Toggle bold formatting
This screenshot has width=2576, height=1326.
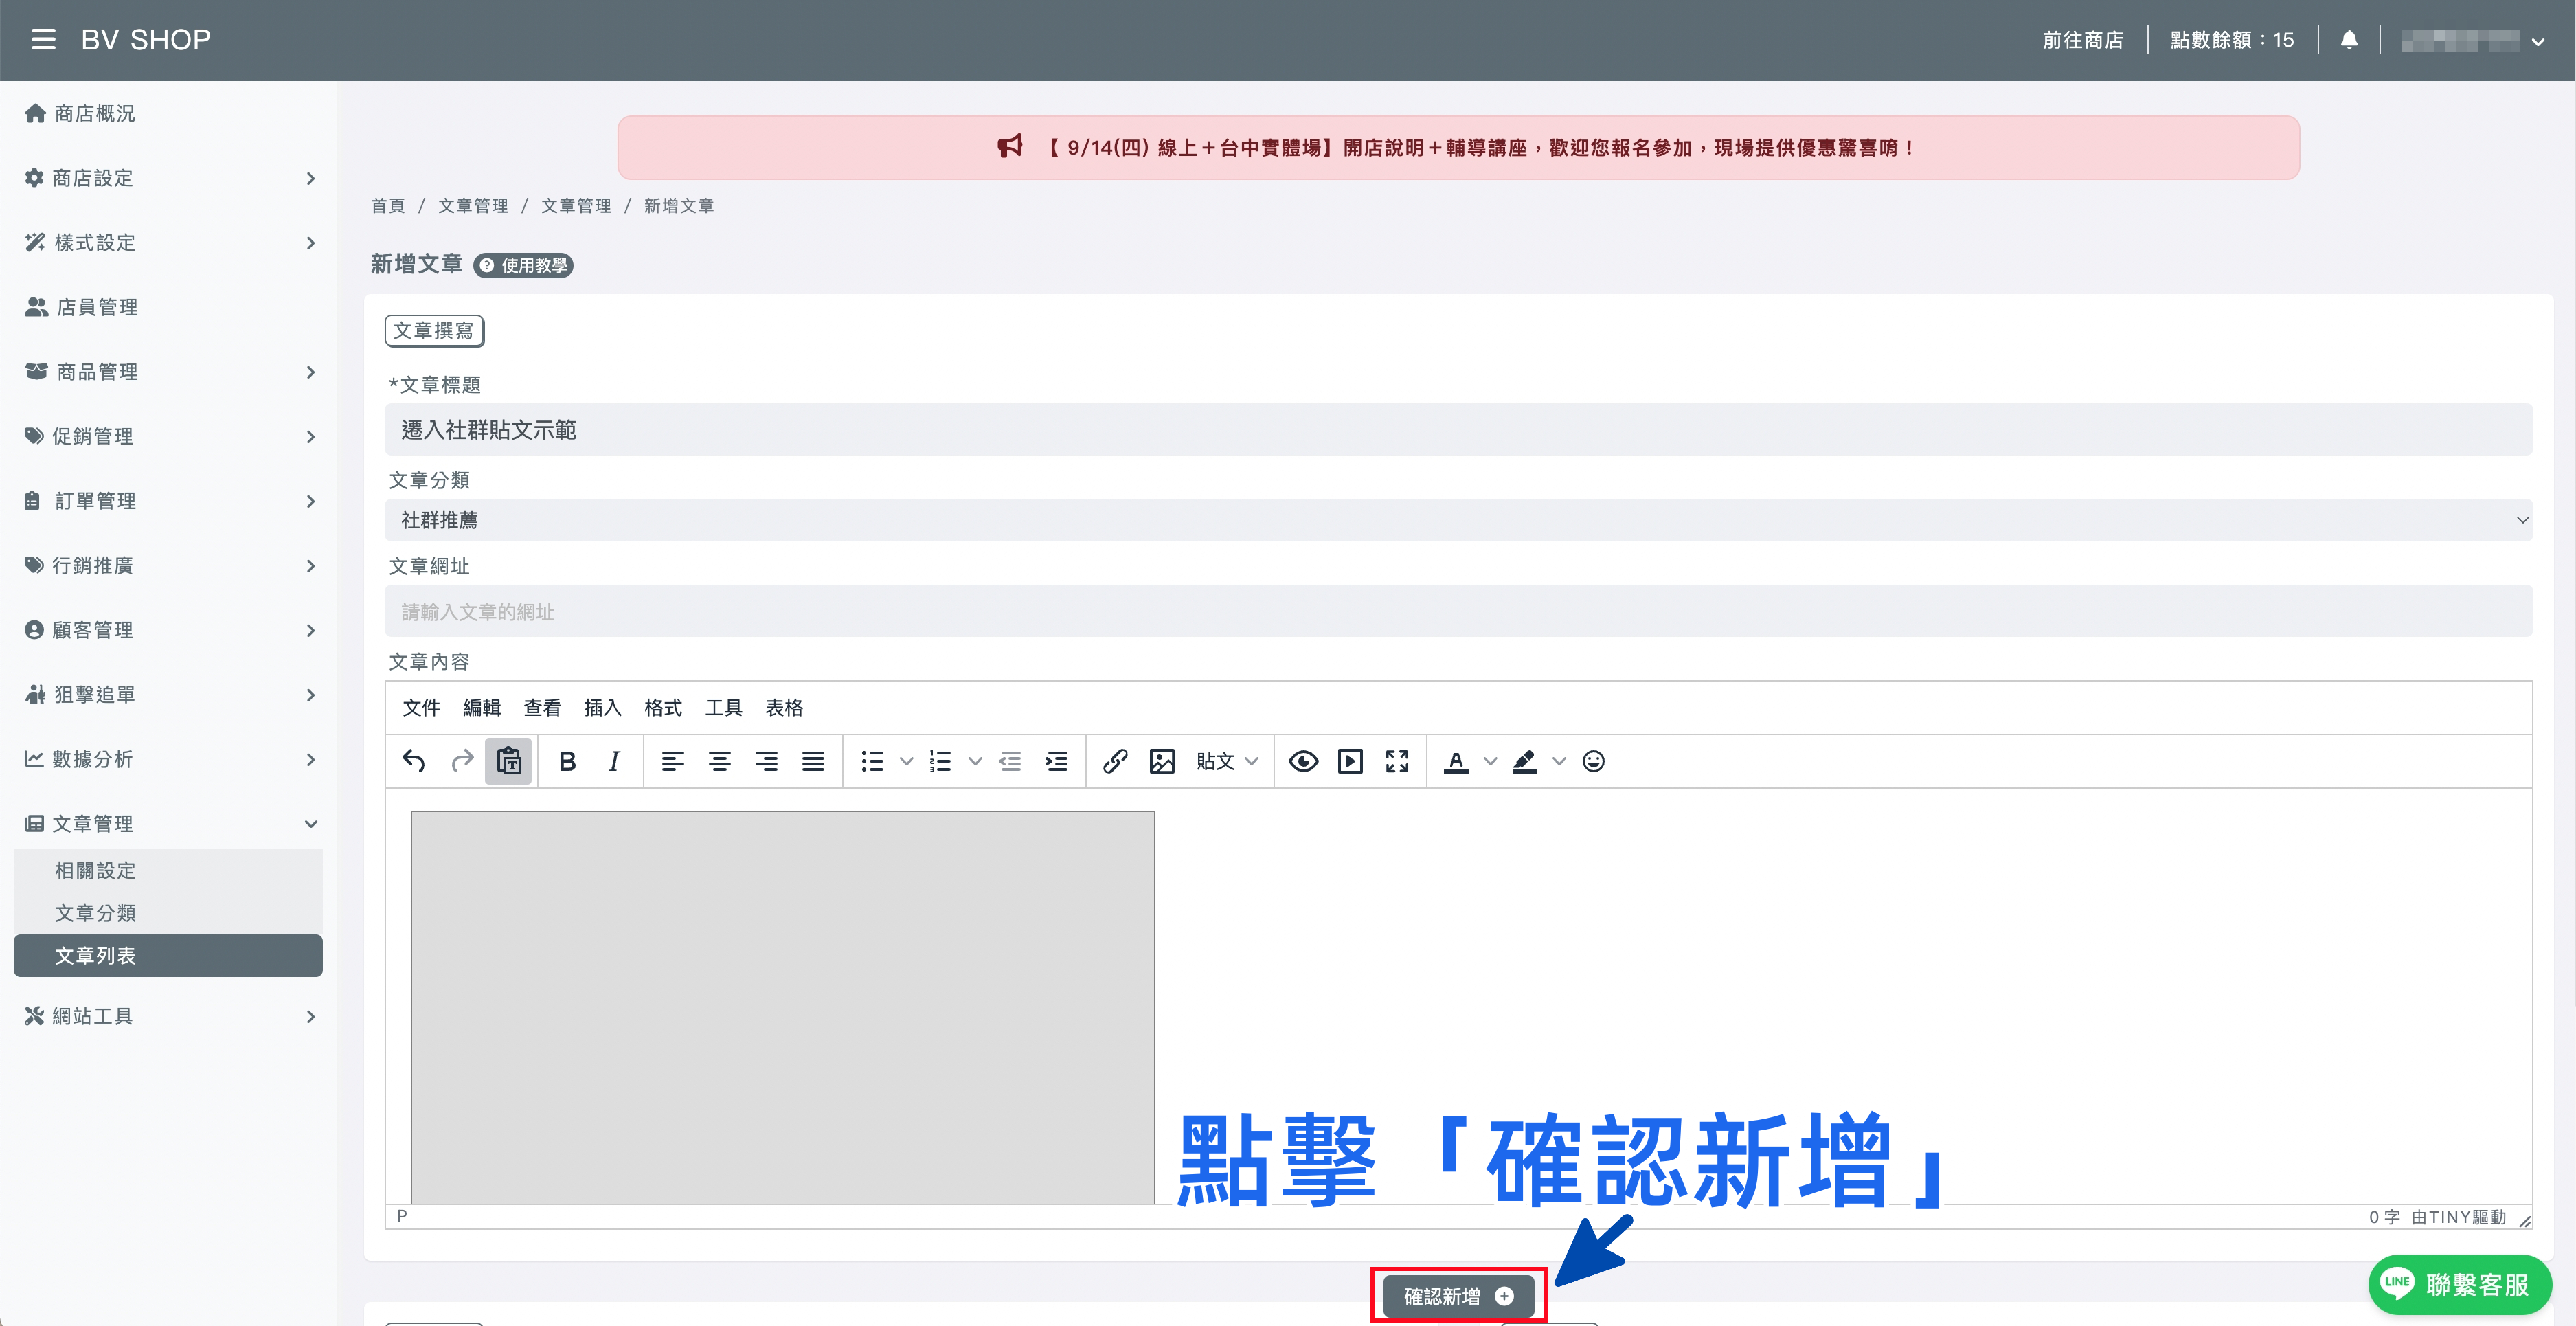pyautogui.click(x=567, y=761)
